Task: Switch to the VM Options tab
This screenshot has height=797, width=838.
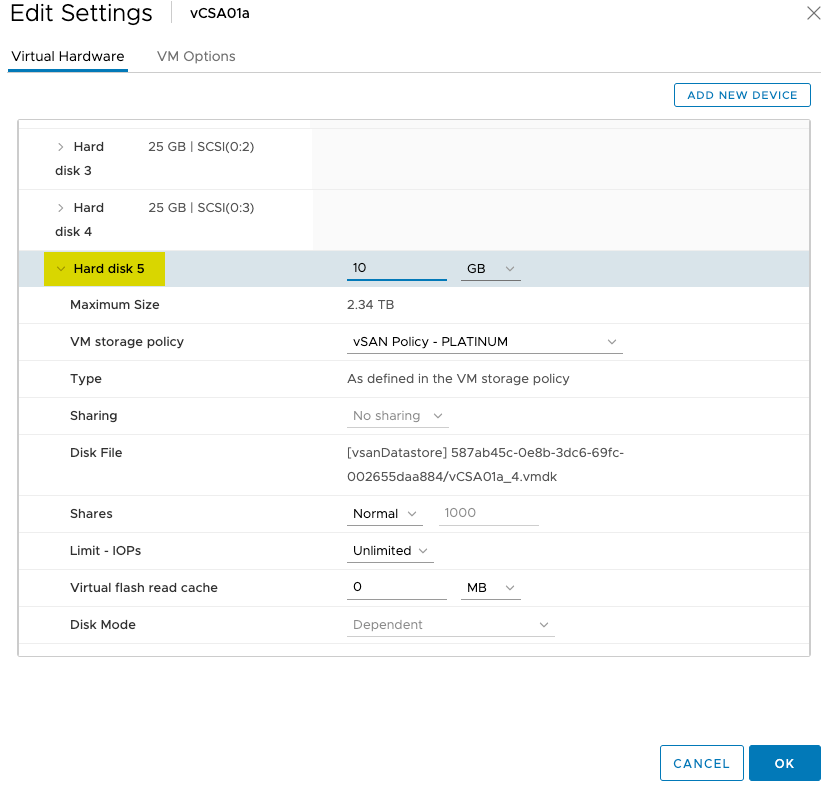Action: pyautogui.click(x=196, y=56)
